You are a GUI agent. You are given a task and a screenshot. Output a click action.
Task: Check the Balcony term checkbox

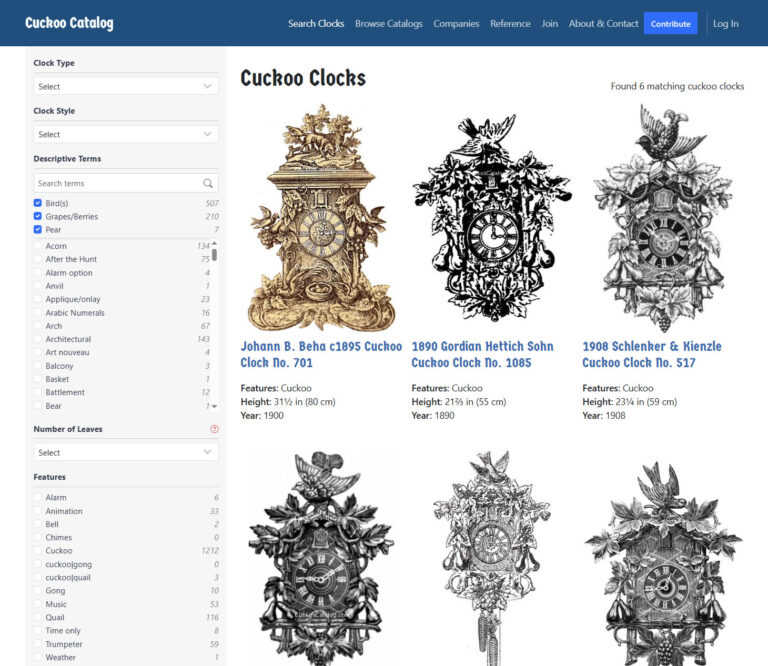(38, 366)
